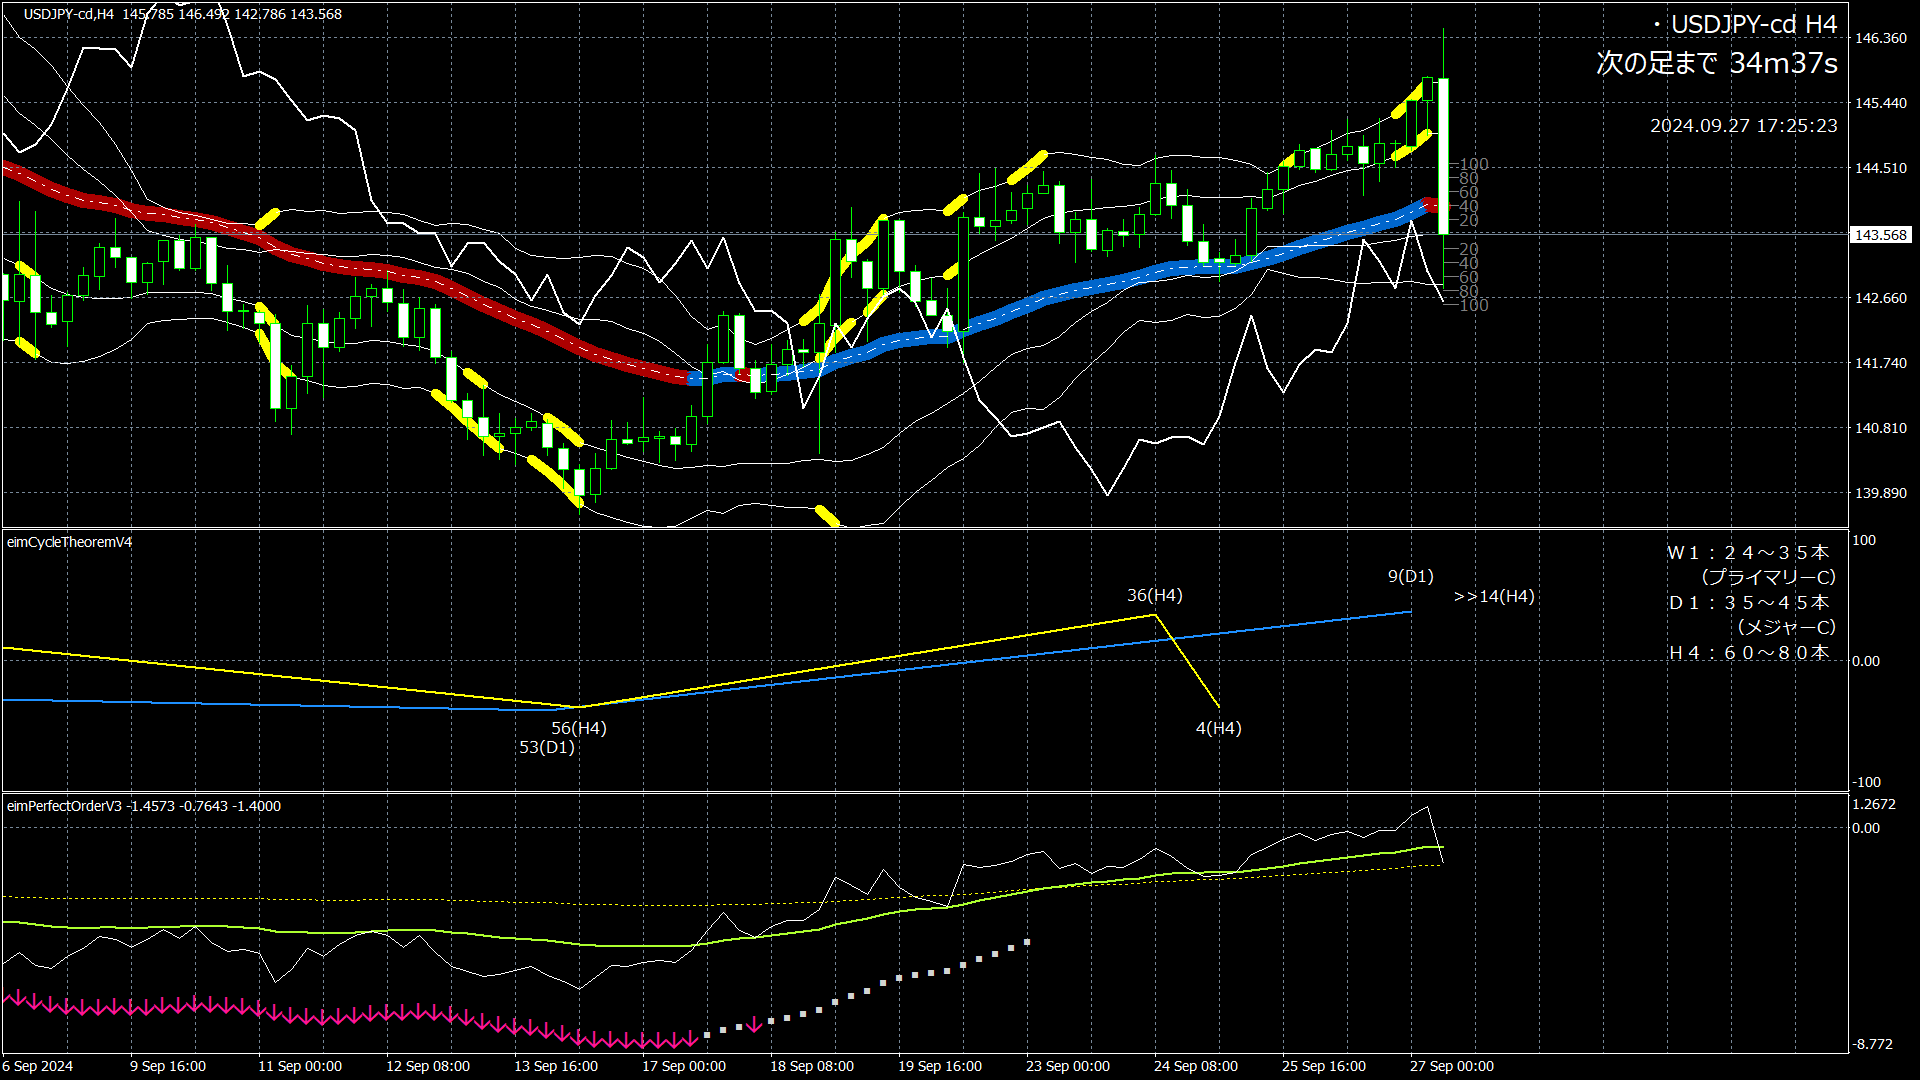Image resolution: width=1920 pixels, height=1080 pixels.
Task: Click the 2024.09.27 17:25:23 timestamp label
Action: pyautogui.click(x=1743, y=126)
